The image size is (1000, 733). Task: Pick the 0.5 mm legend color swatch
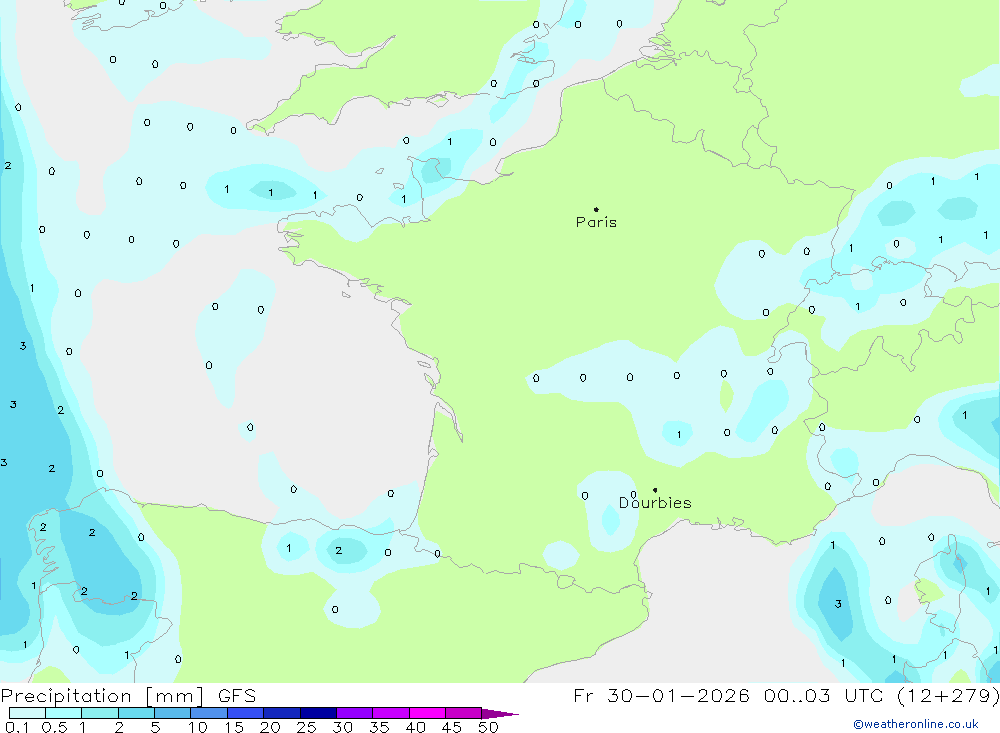click(64, 713)
